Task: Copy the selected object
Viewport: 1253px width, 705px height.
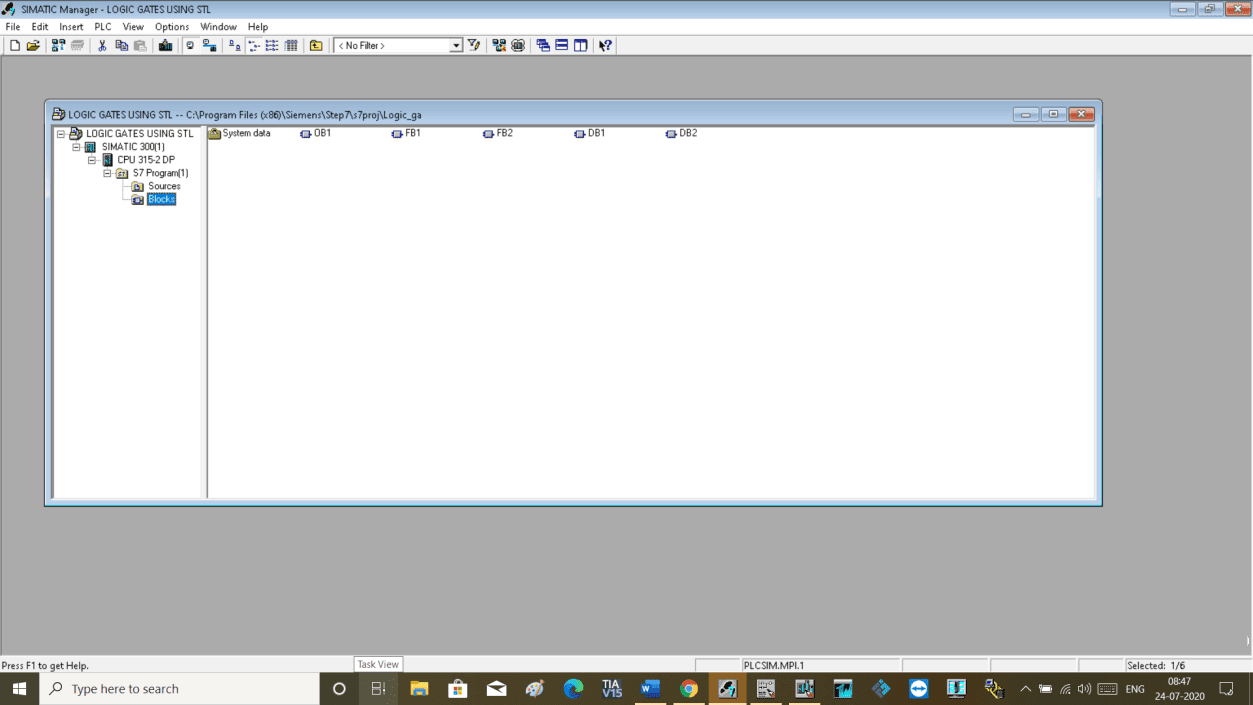Action: pos(122,45)
